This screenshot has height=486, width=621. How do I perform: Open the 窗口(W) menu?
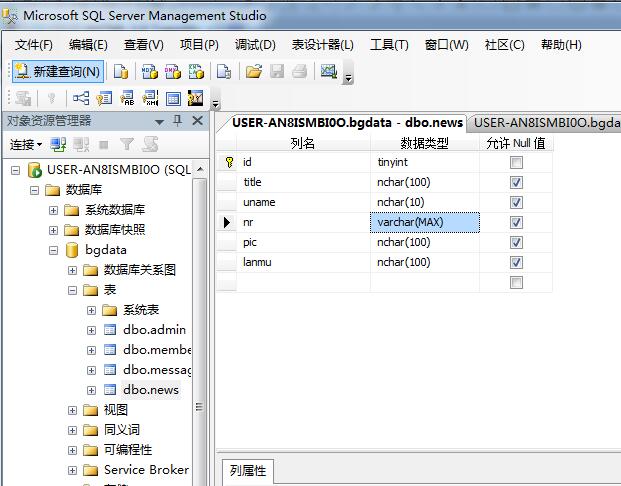pos(446,45)
